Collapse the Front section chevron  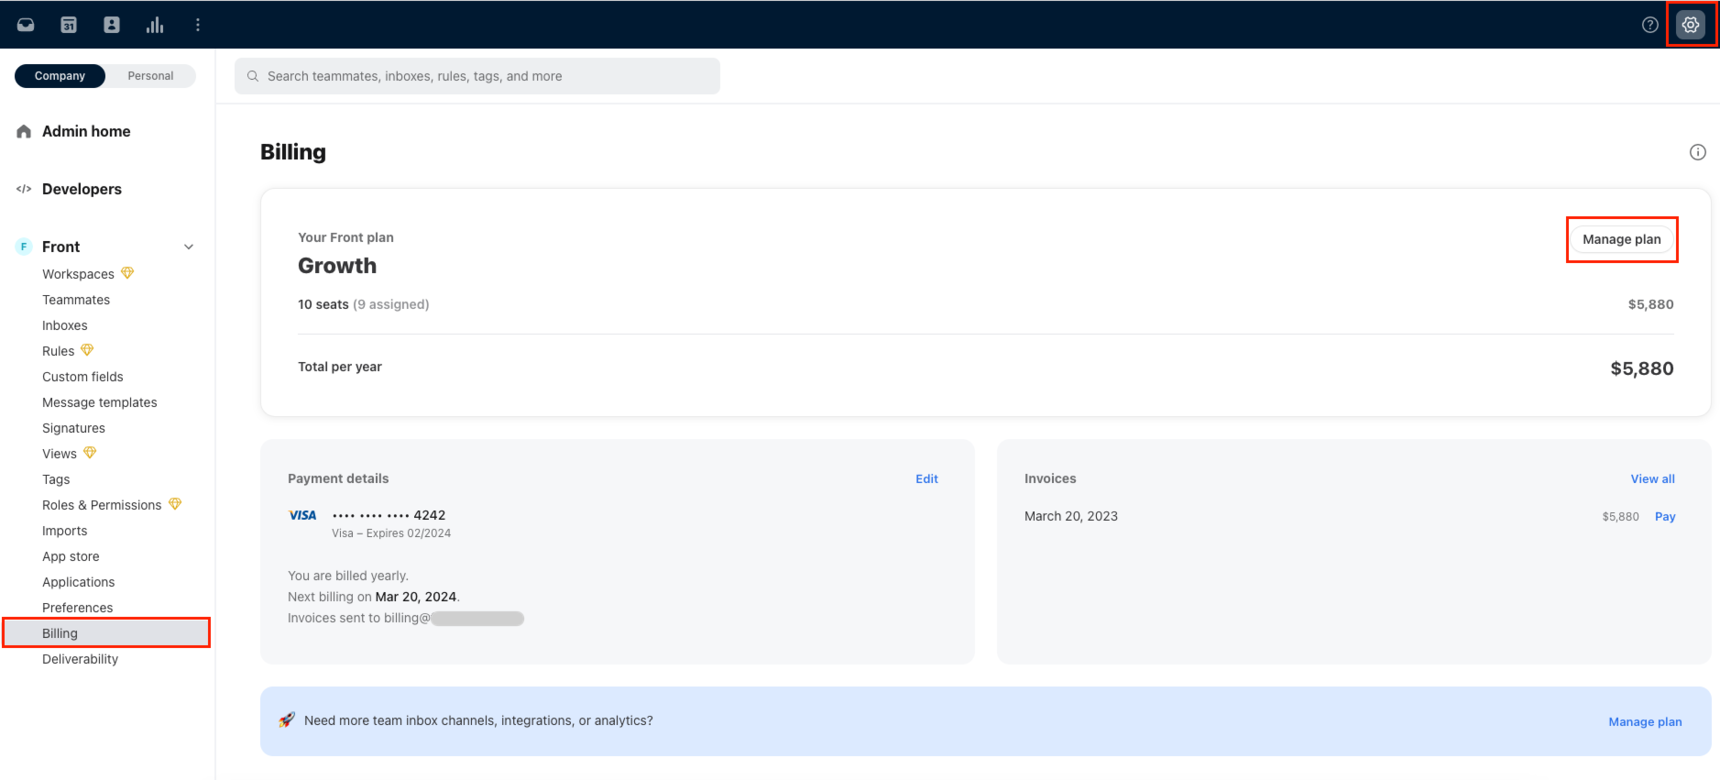189,247
